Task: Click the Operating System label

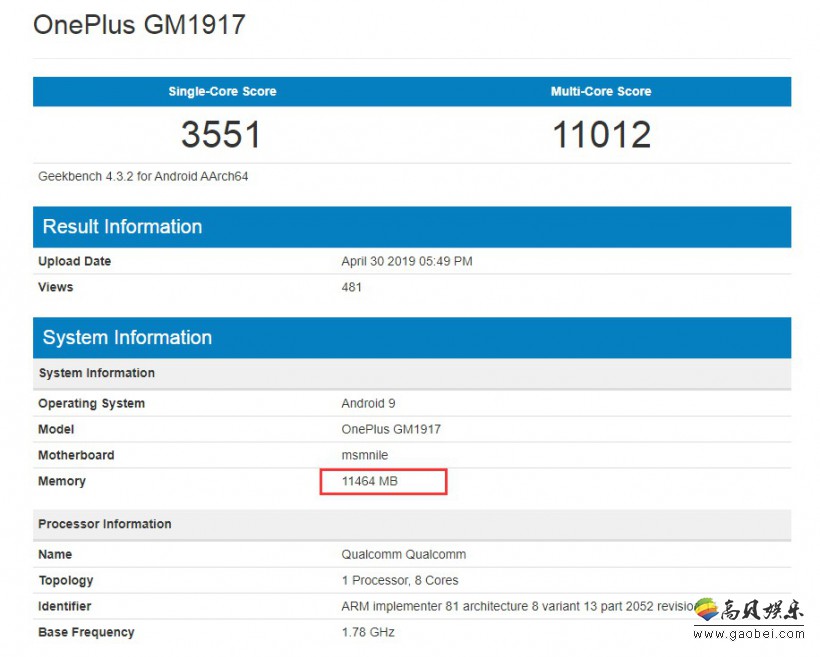Action: (x=92, y=403)
